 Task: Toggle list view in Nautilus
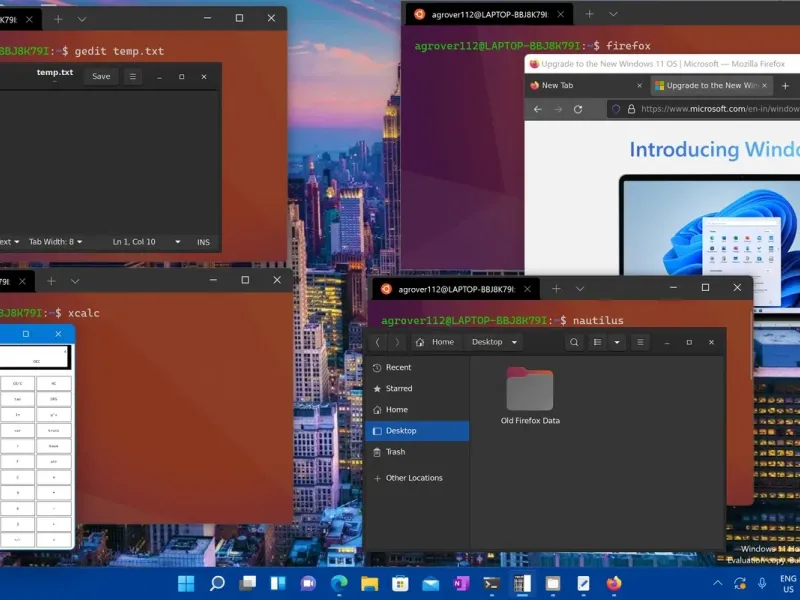597,342
